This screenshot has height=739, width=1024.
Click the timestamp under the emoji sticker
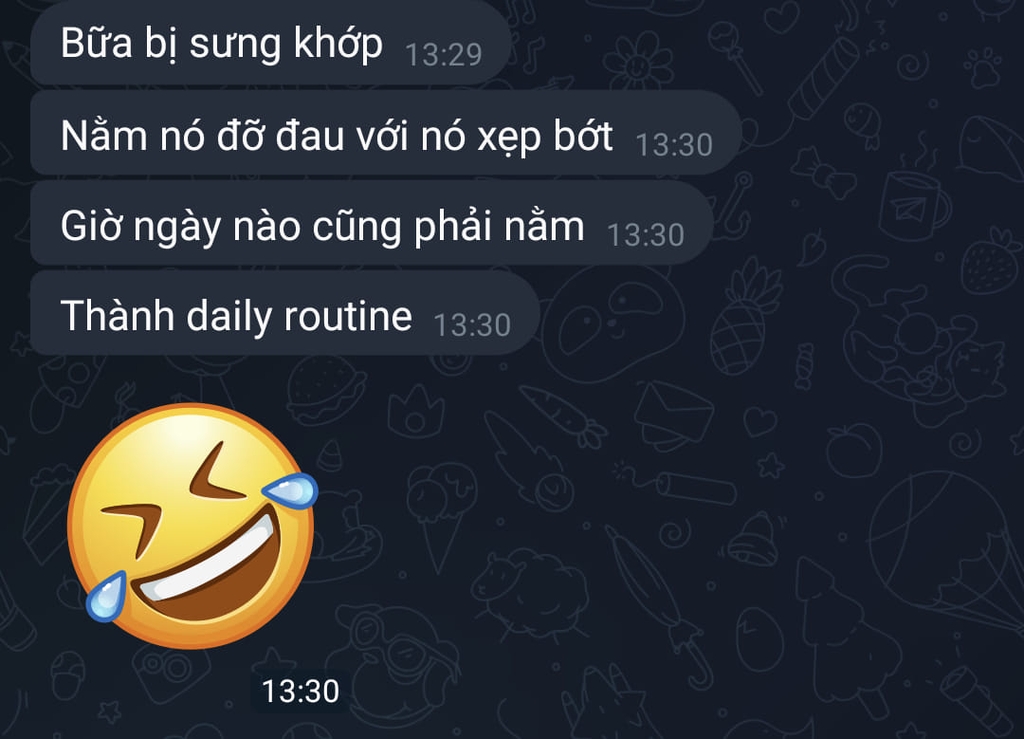click(x=300, y=691)
